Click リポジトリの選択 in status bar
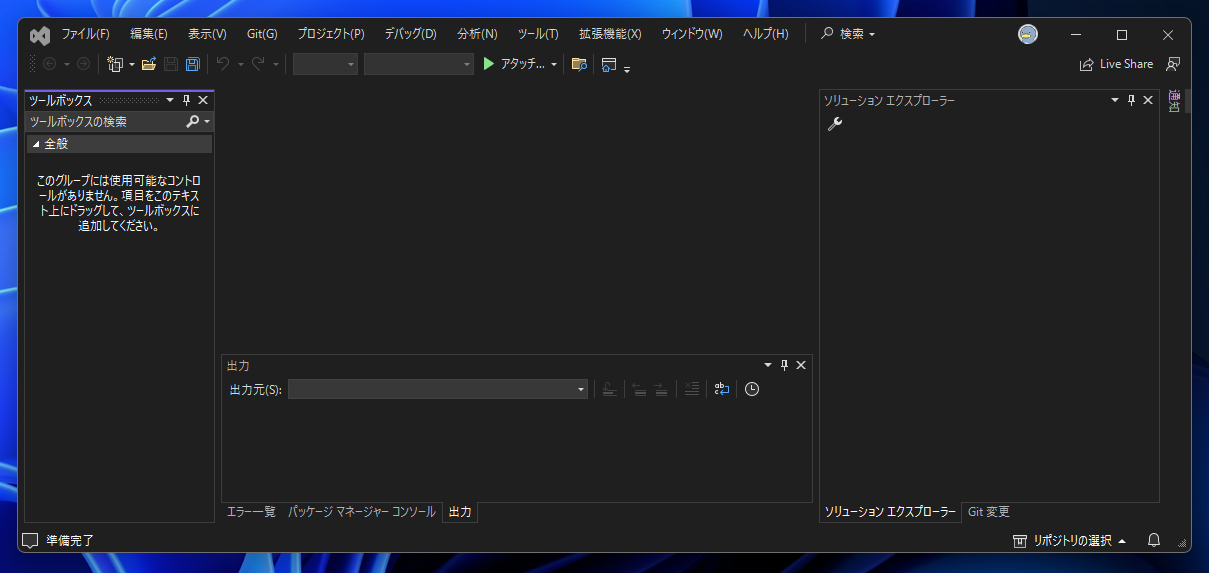 (x=1069, y=541)
